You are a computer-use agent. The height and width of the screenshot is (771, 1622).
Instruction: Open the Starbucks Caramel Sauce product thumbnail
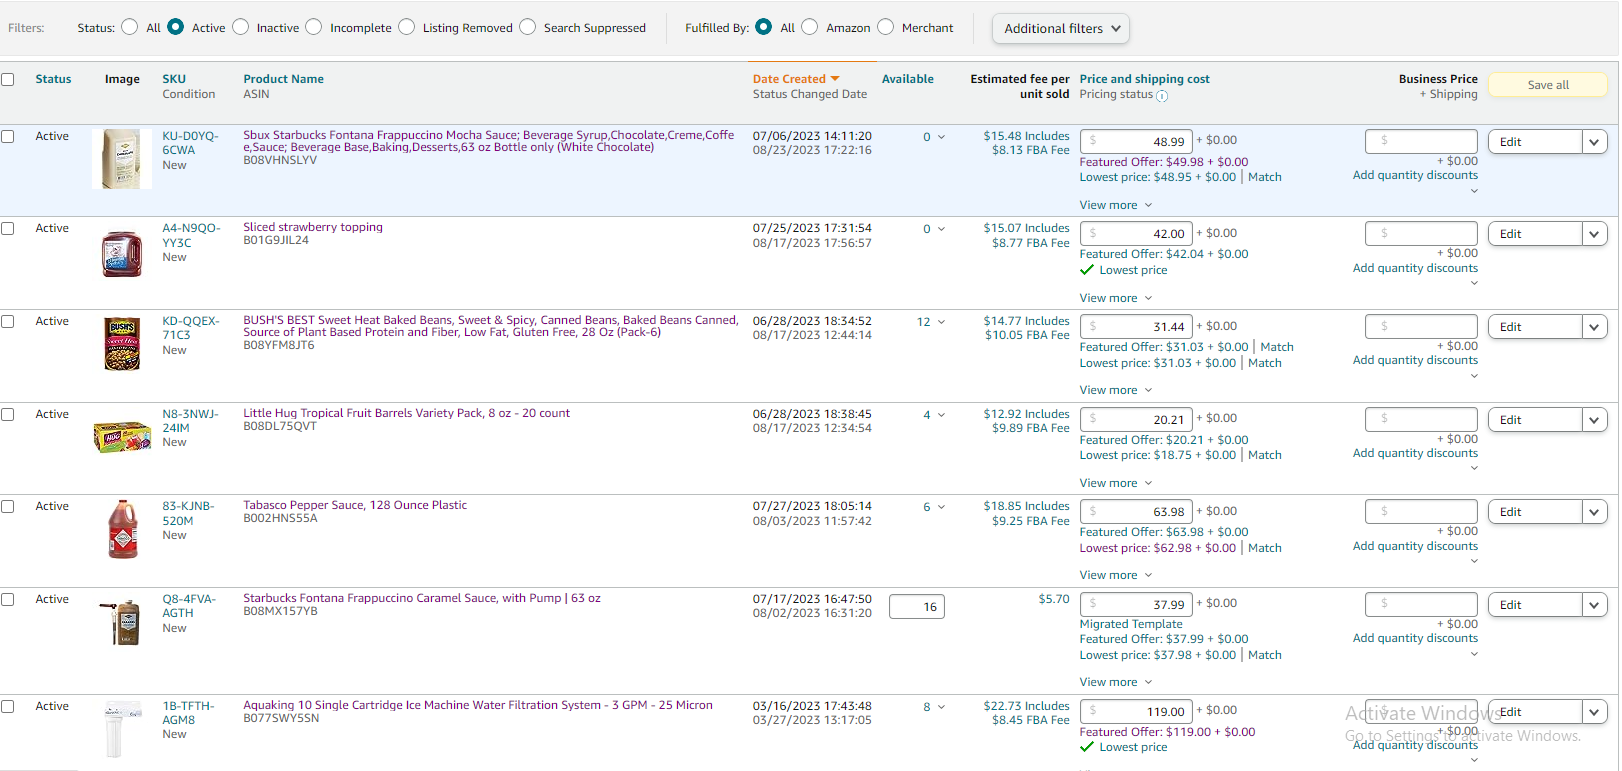click(122, 622)
